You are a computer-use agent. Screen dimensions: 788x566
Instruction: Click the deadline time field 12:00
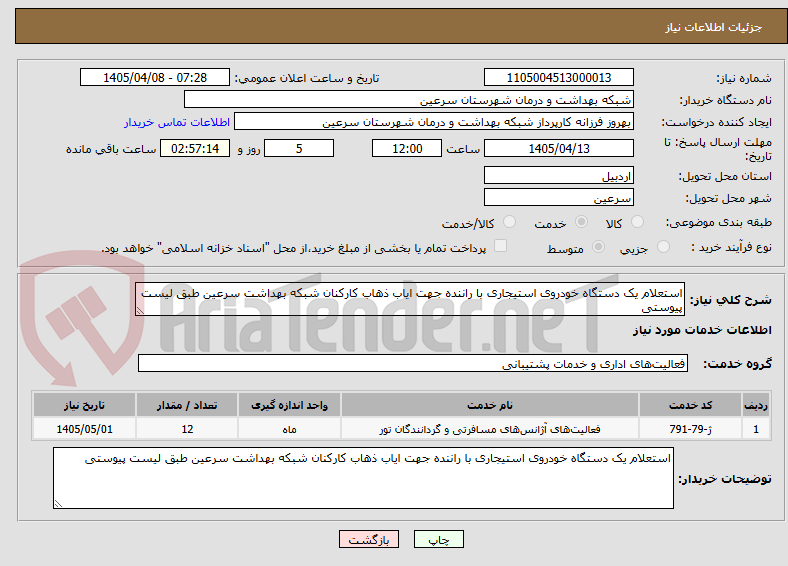407,148
